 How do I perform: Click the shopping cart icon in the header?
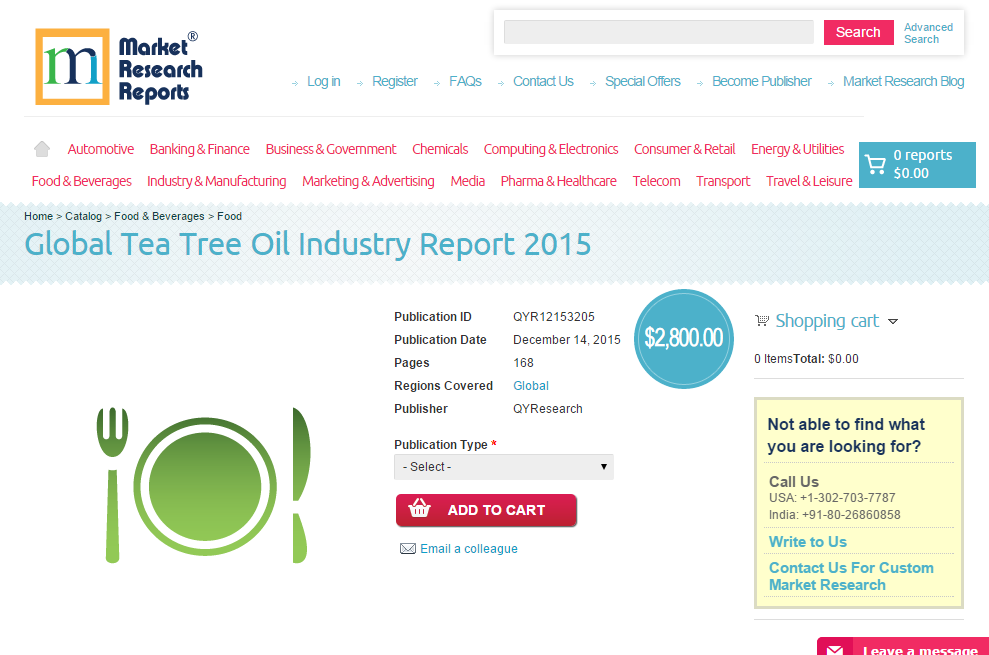[x=877, y=164]
